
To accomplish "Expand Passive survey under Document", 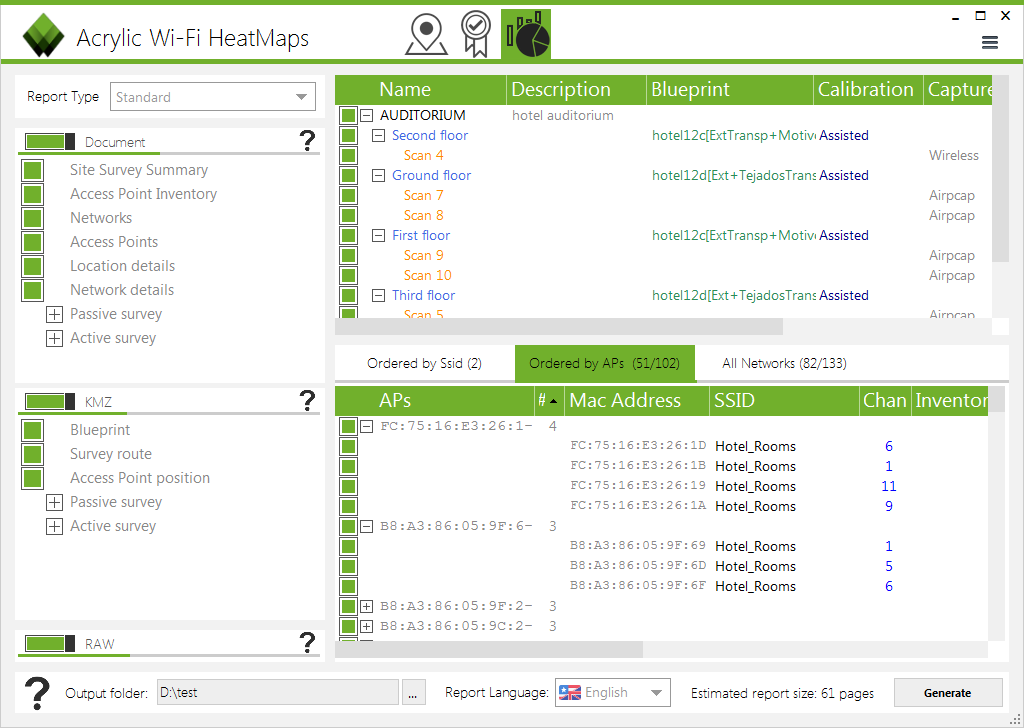I will [x=54, y=314].
